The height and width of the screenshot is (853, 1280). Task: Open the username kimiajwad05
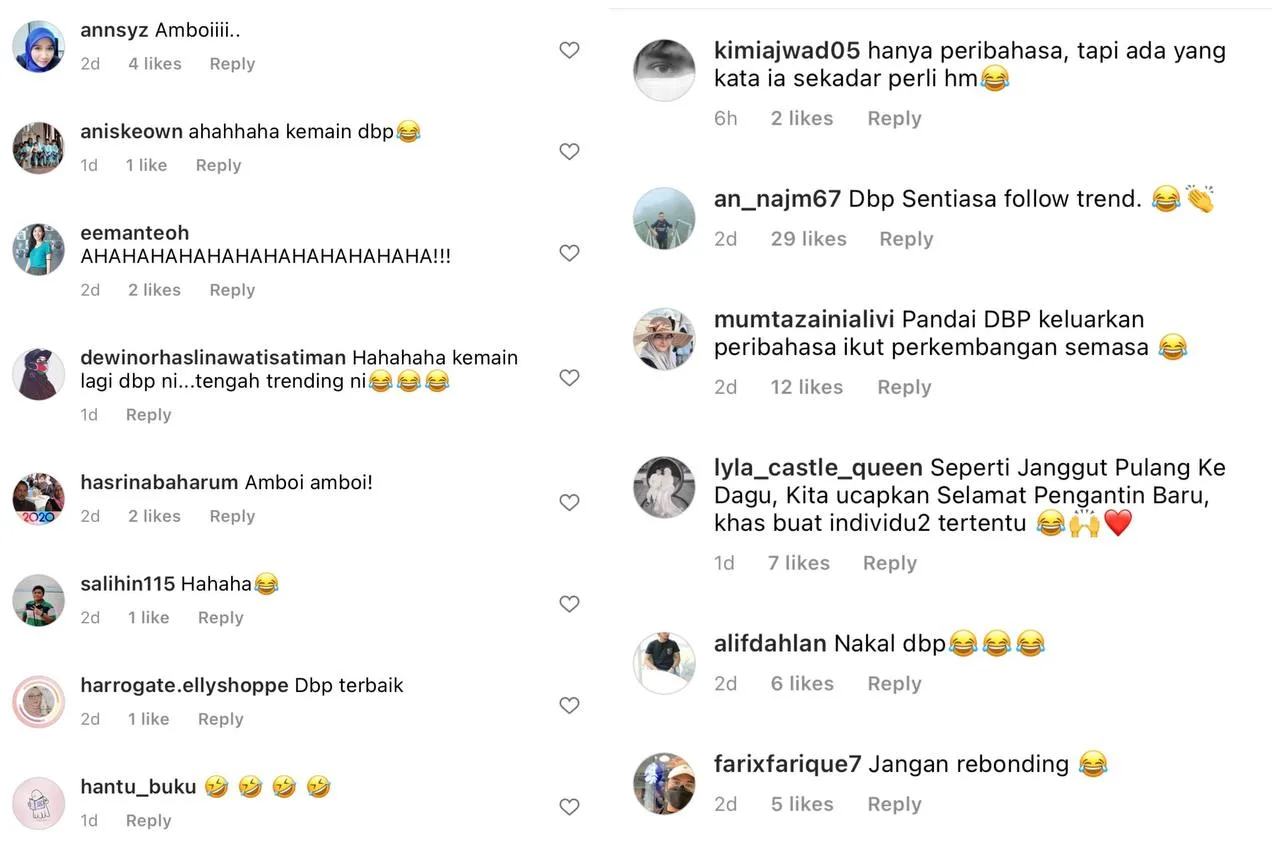tap(787, 51)
